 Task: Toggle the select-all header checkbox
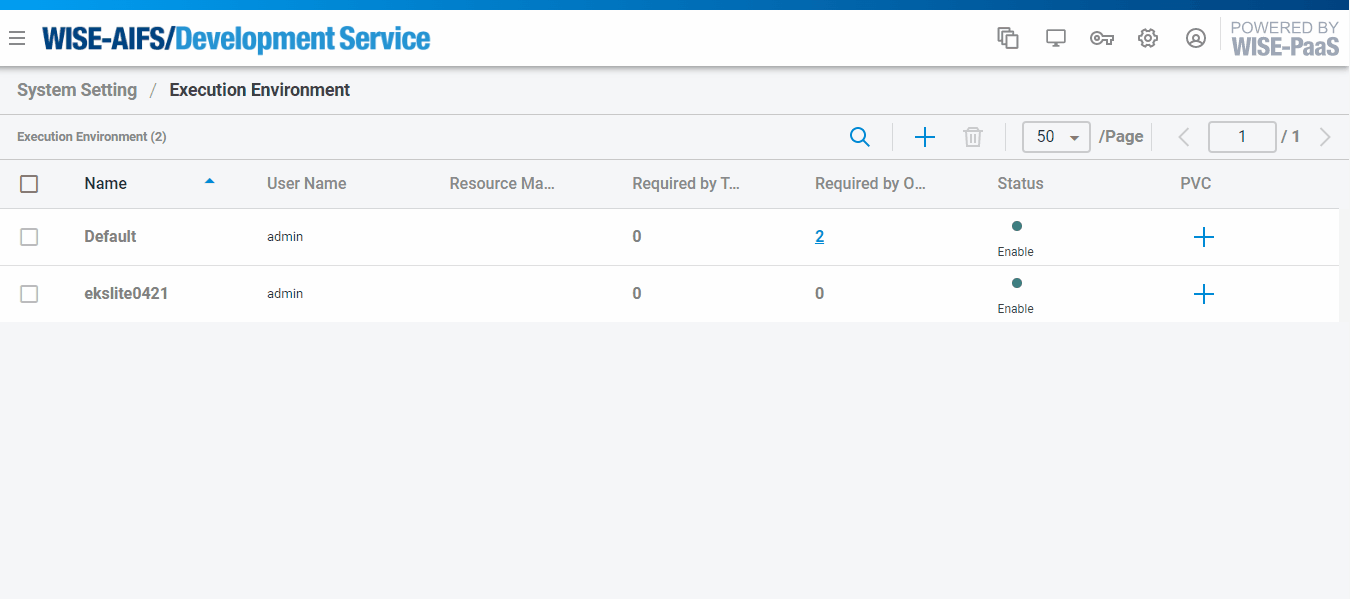point(29,184)
